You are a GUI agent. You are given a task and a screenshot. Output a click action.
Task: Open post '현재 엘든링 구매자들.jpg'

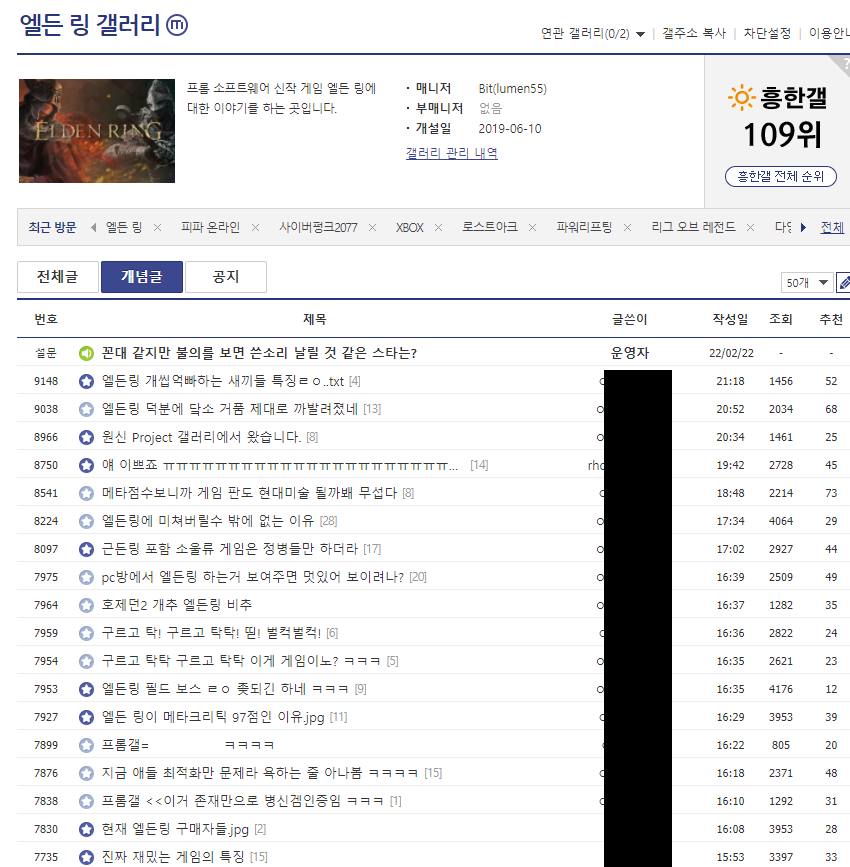[x=175, y=829]
